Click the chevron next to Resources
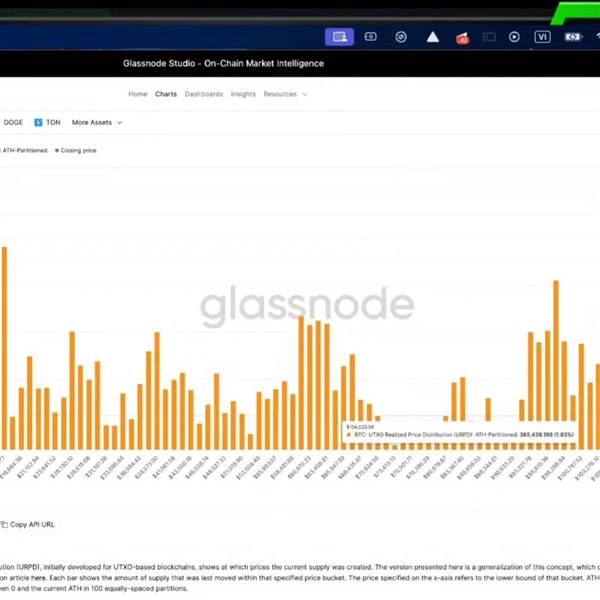The width and height of the screenshot is (600, 600). (304, 94)
